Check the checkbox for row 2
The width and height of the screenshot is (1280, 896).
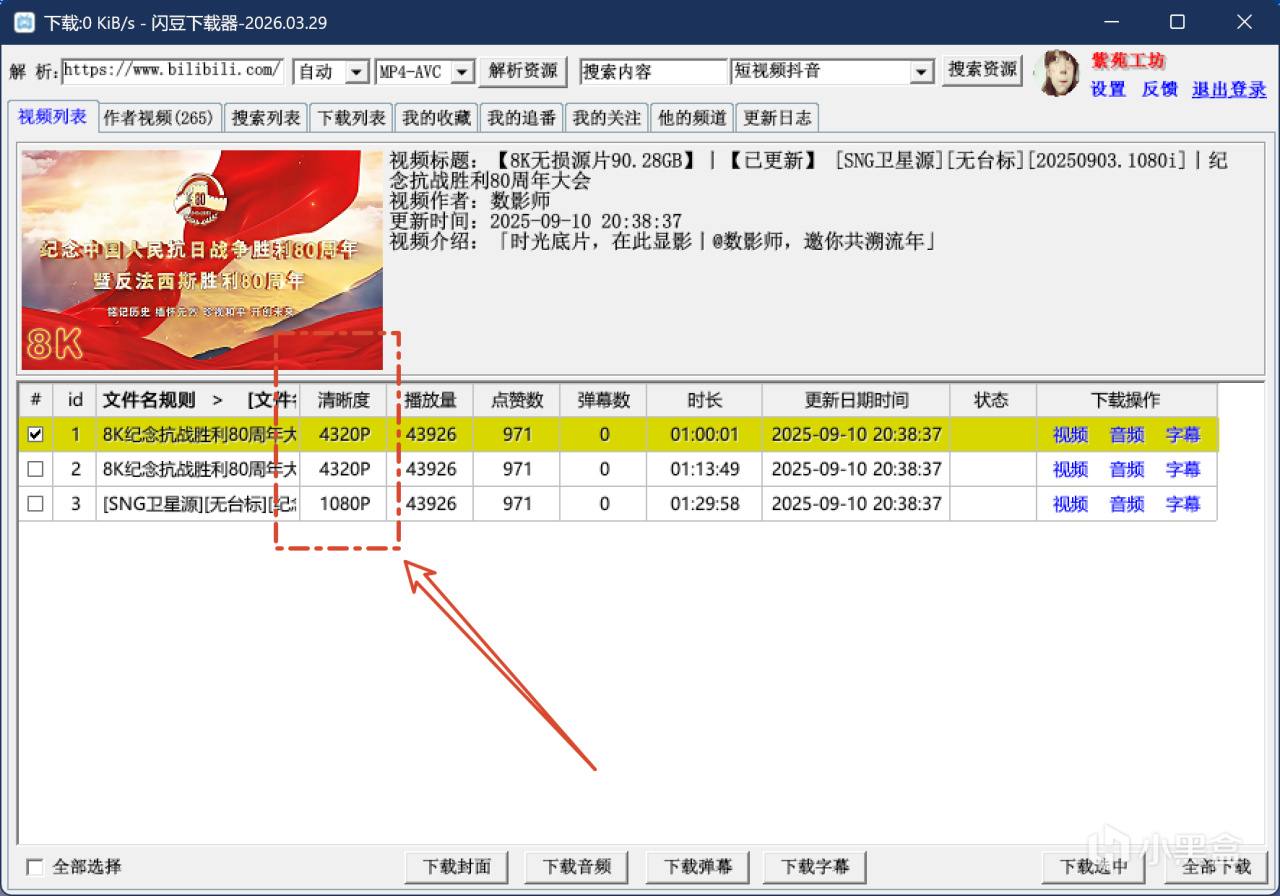coord(36,469)
